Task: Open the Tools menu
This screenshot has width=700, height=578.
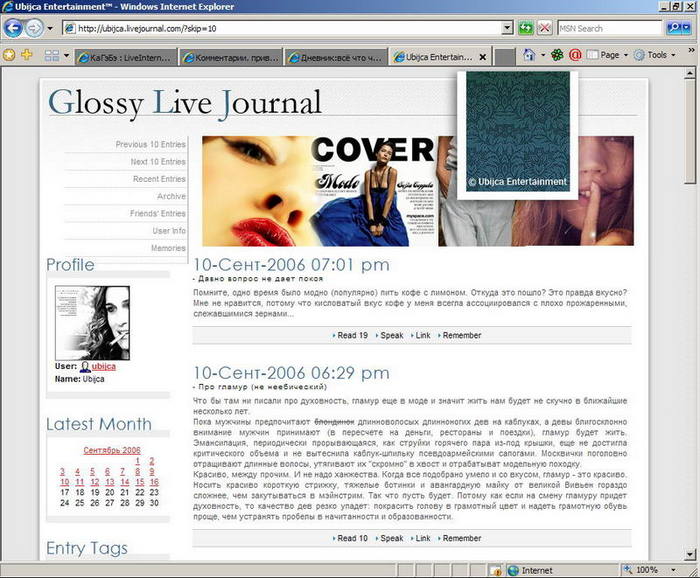Action: coord(655,55)
